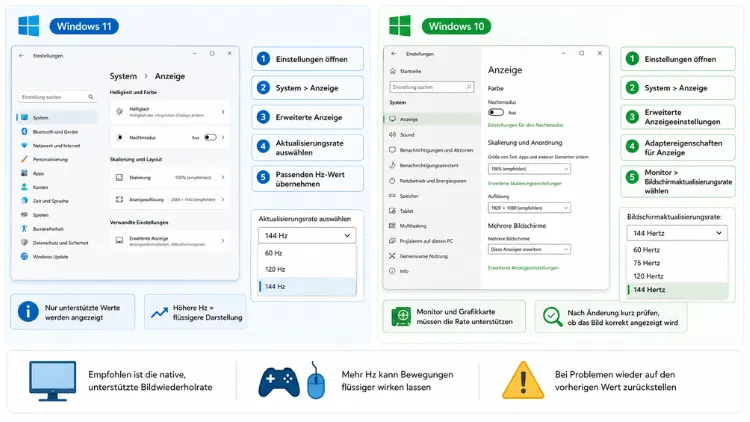Expand the Anzeigeauflösung row chevron
Viewport: 750px width, 422px height.
[223, 199]
